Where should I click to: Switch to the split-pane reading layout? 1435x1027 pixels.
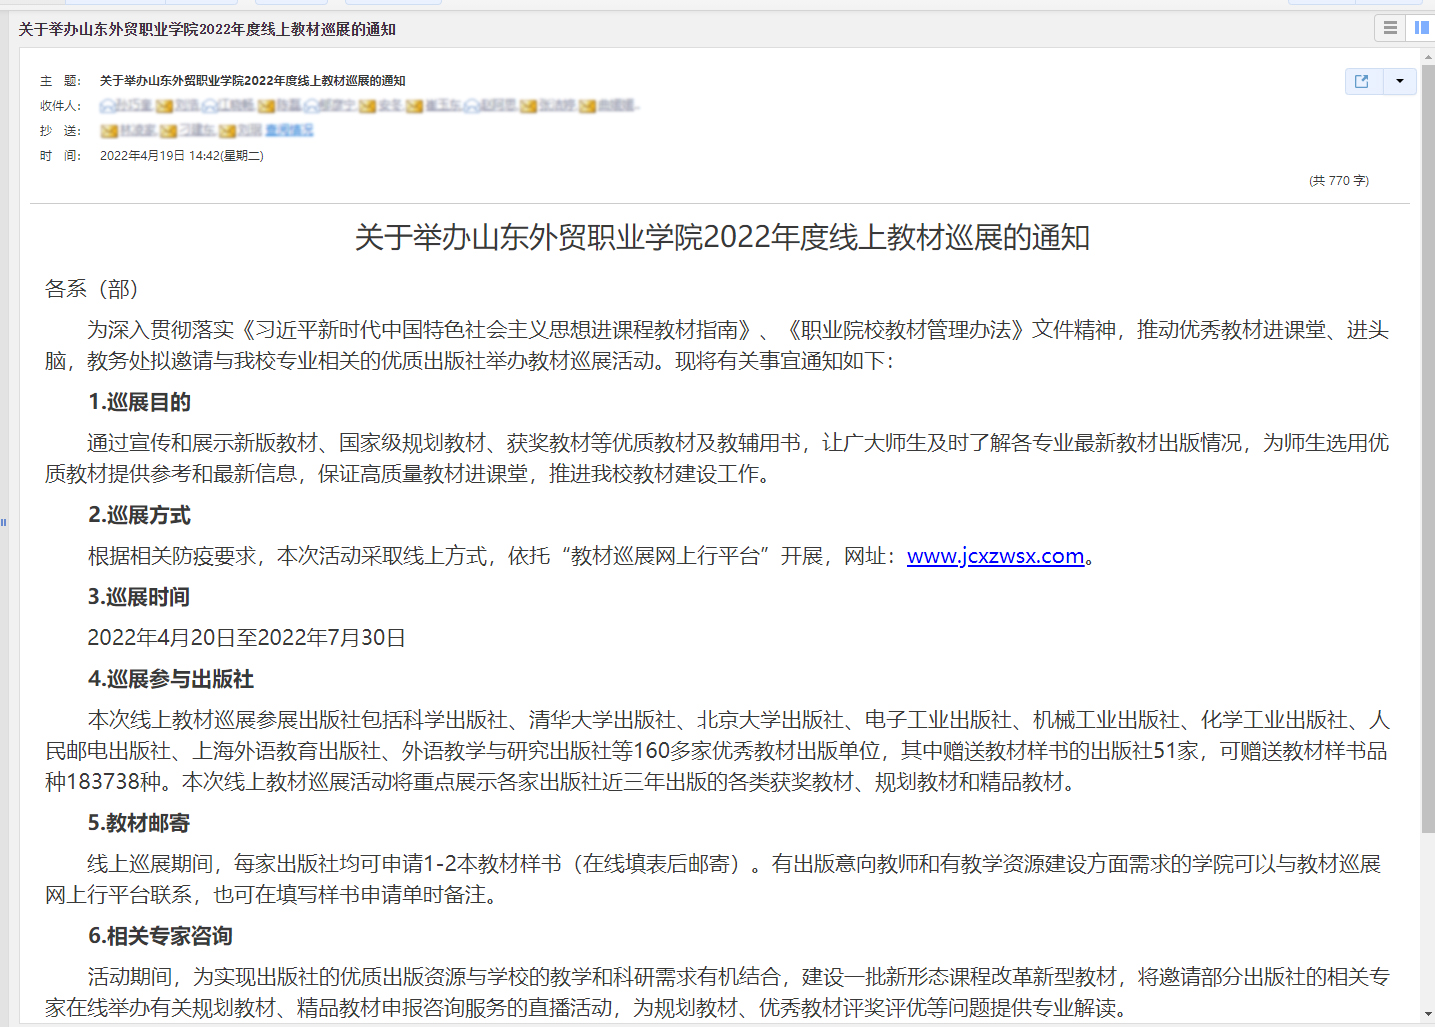click(1421, 28)
